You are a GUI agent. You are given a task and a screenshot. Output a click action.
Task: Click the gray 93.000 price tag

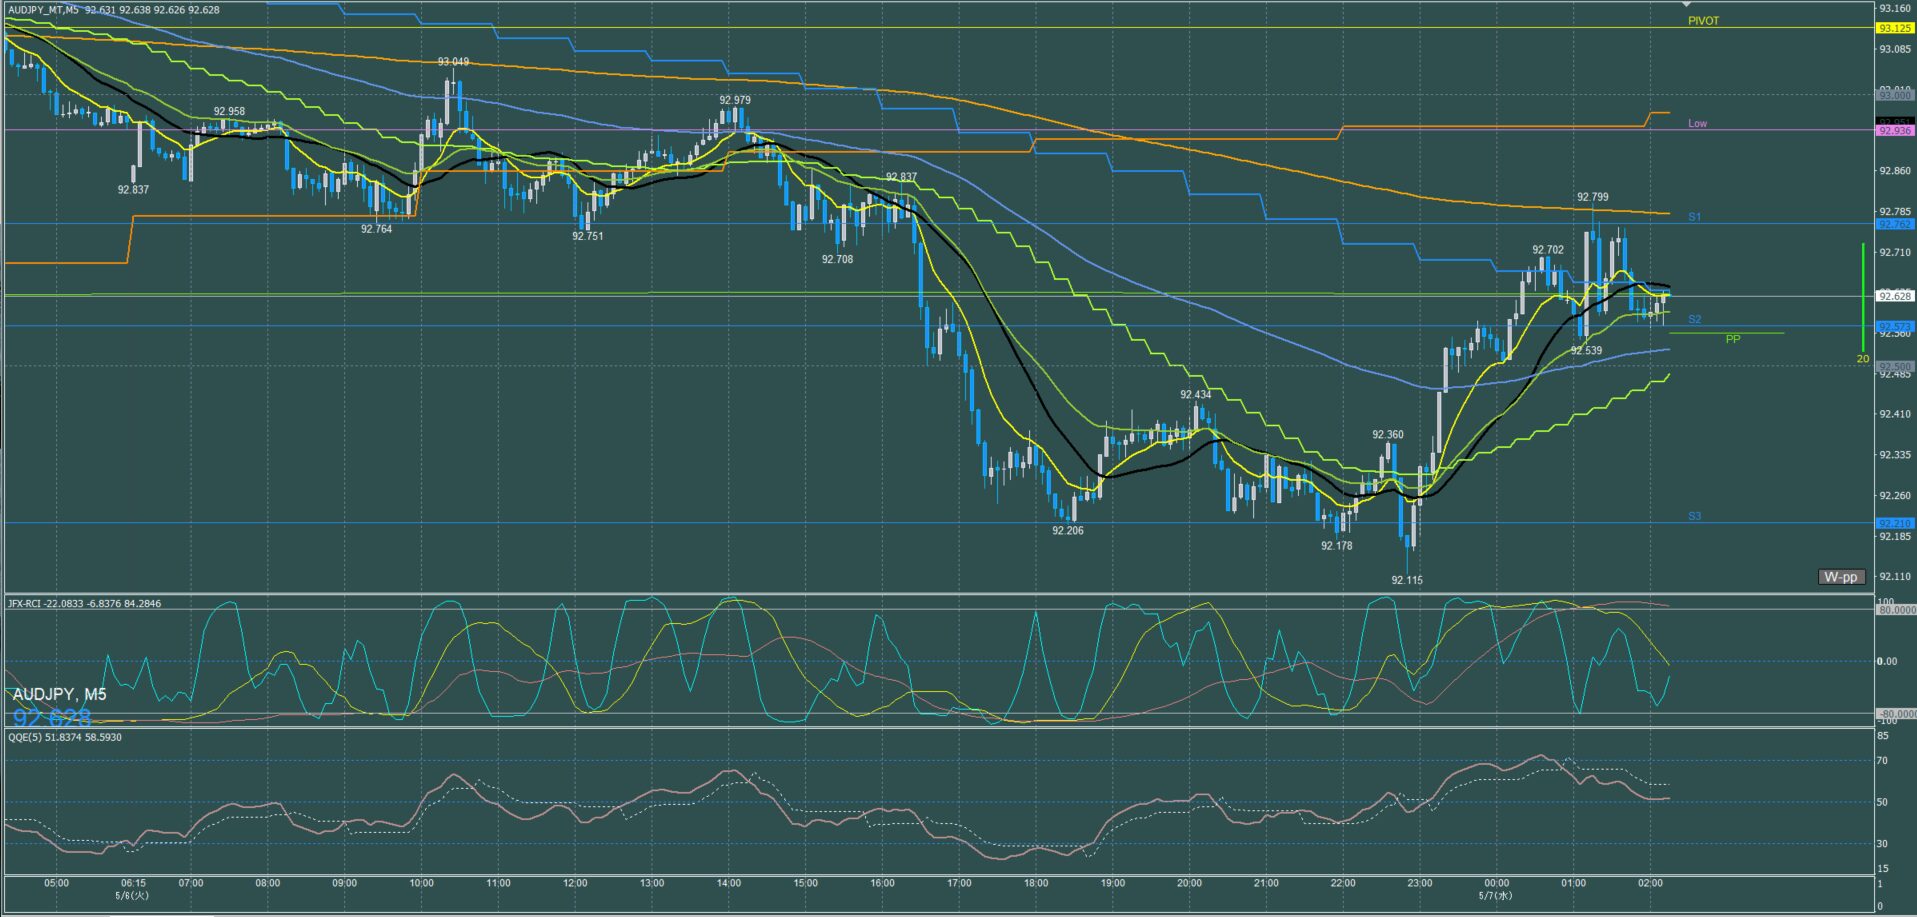click(x=1895, y=96)
